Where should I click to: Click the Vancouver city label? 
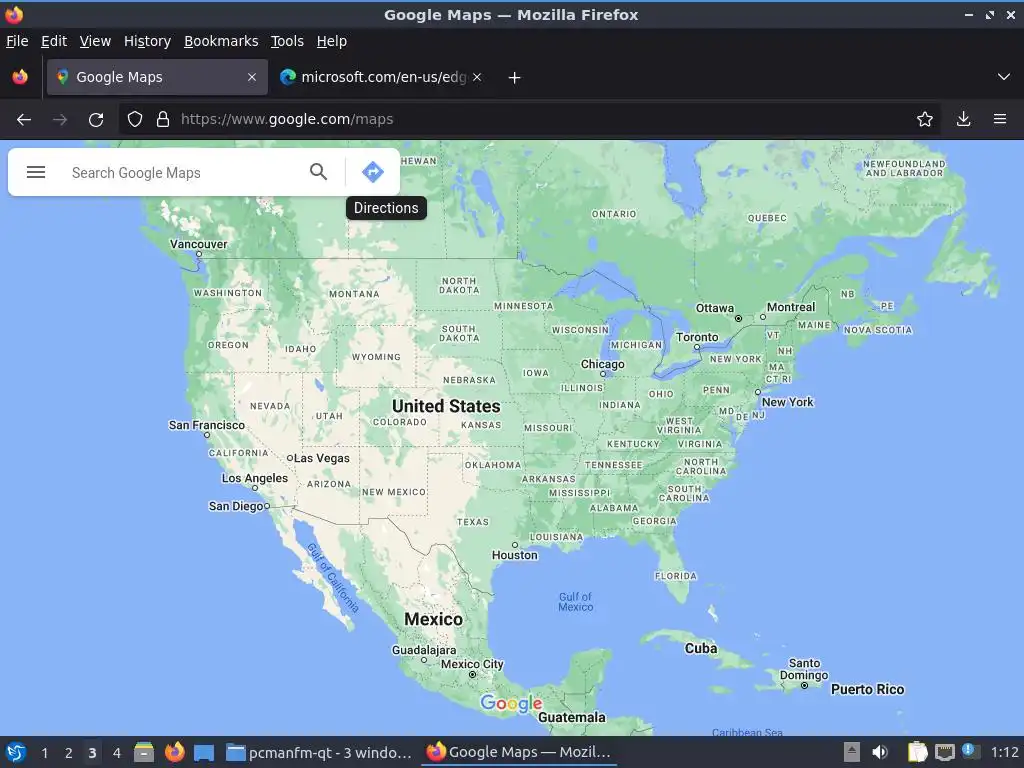tap(199, 244)
